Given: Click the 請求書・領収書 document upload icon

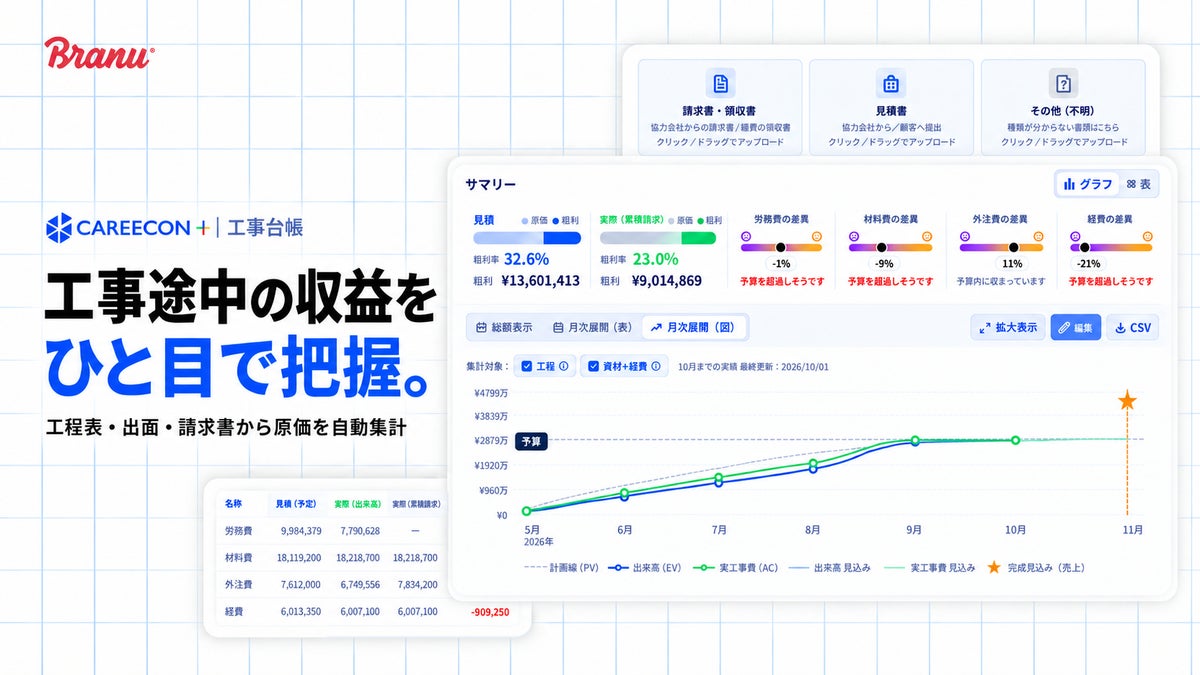Looking at the screenshot, I should tap(720, 83).
